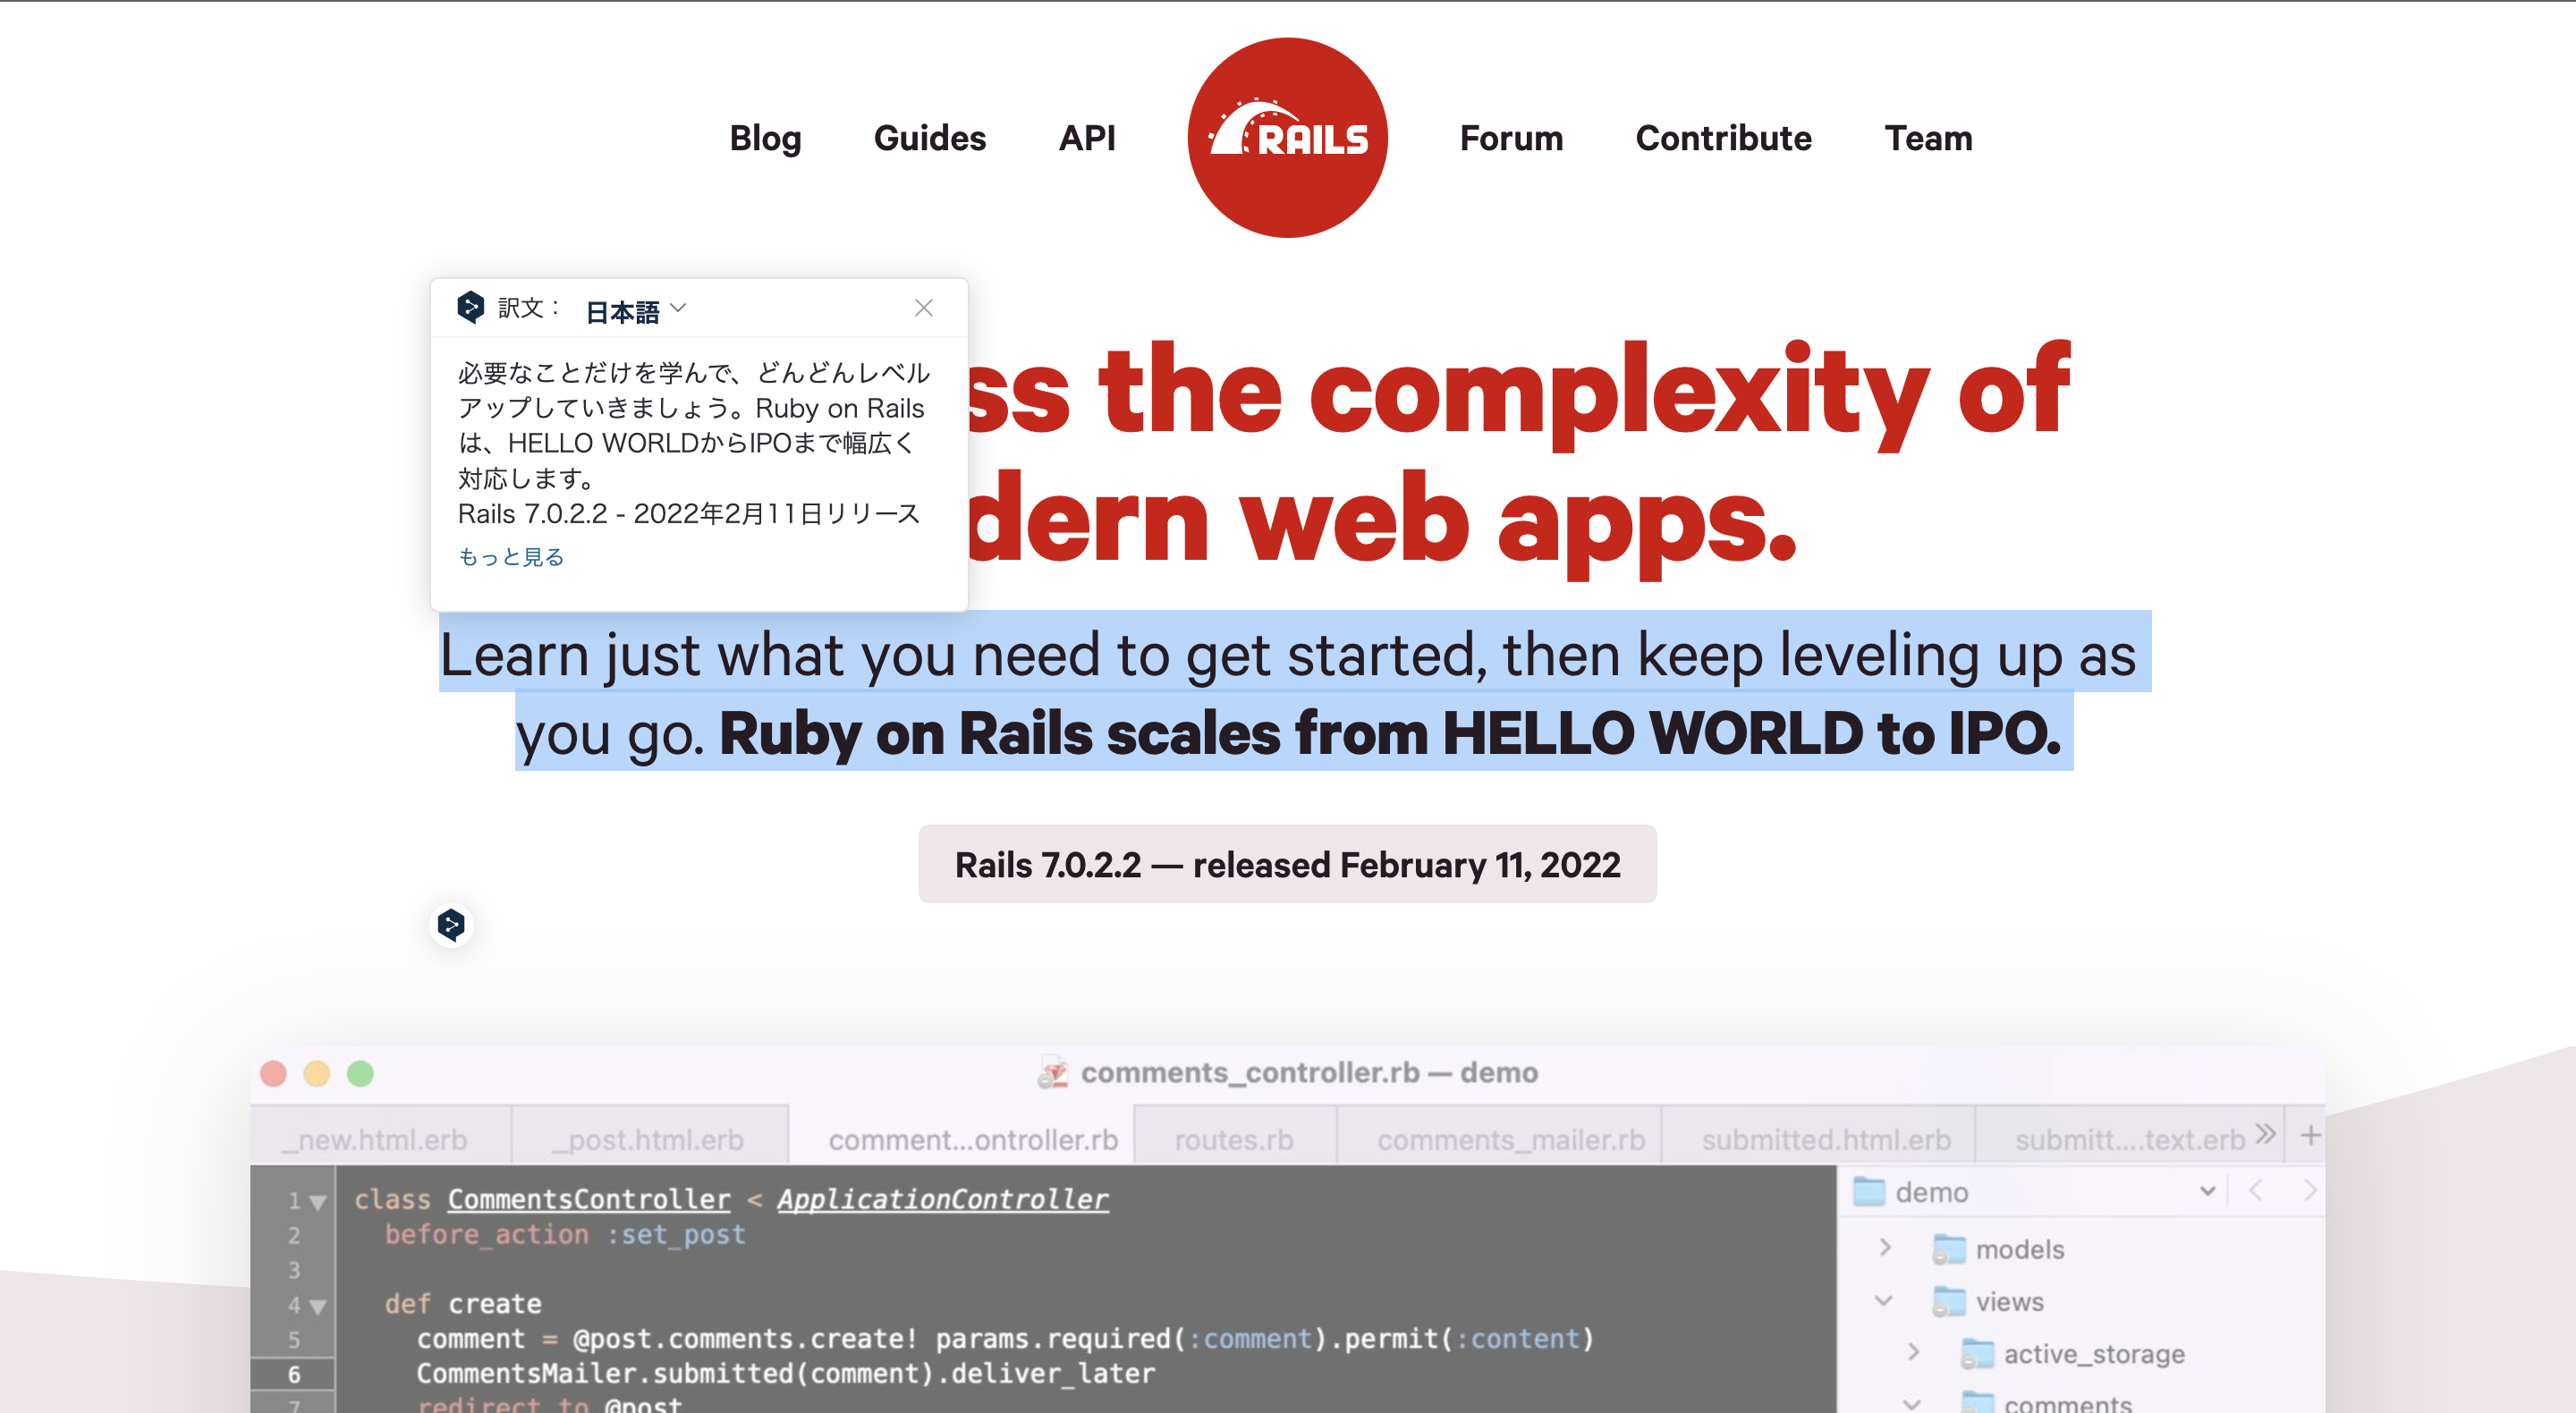Click the Rails 7.0.2.2 release button
2576x1413 pixels.
click(x=1287, y=864)
